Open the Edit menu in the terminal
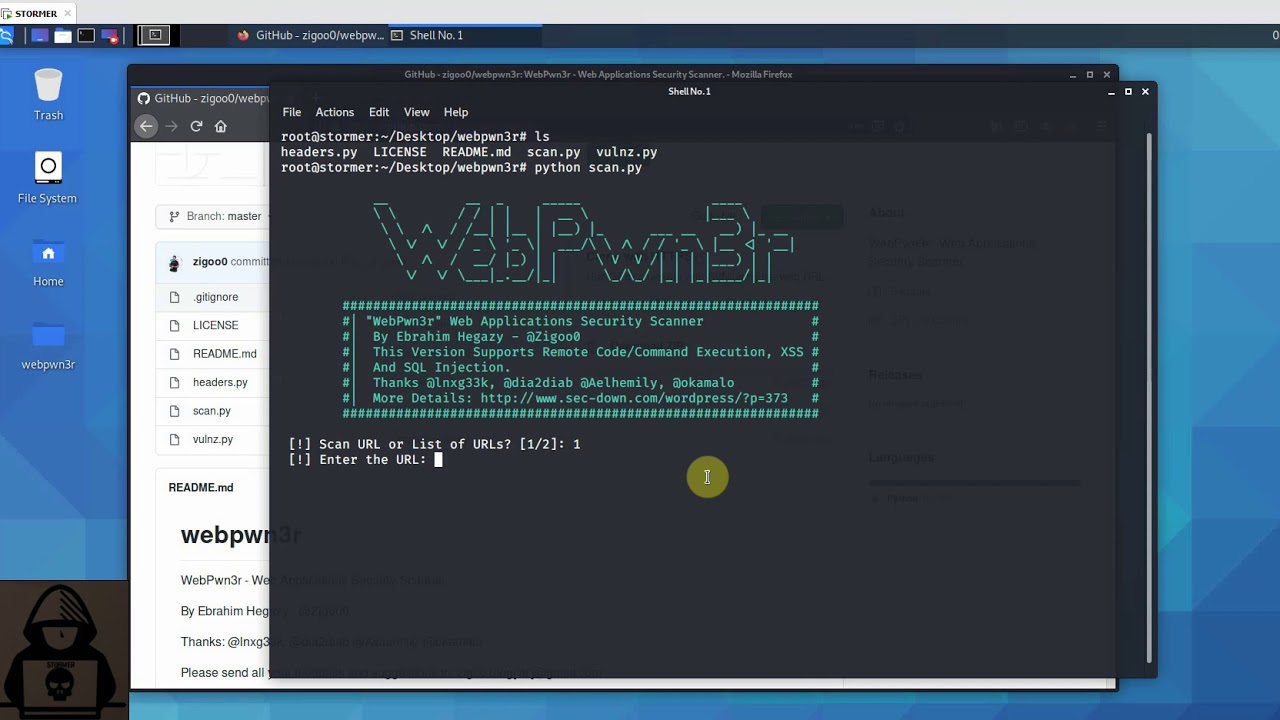1280x720 pixels. [379, 112]
